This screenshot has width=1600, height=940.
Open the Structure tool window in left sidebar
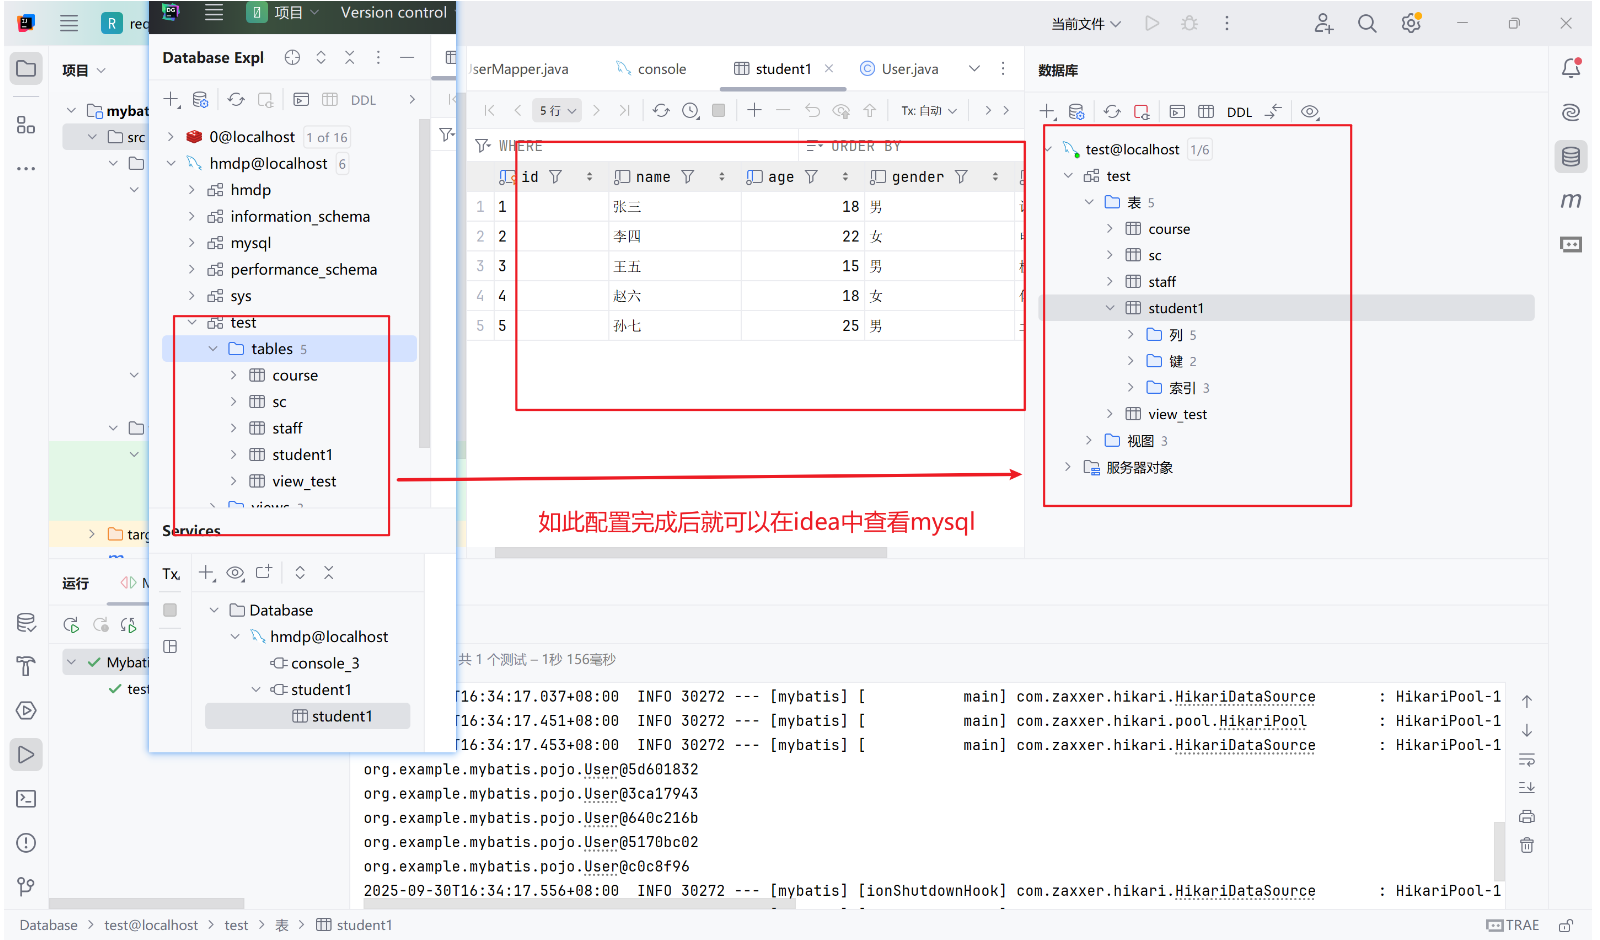pyautogui.click(x=26, y=125)
